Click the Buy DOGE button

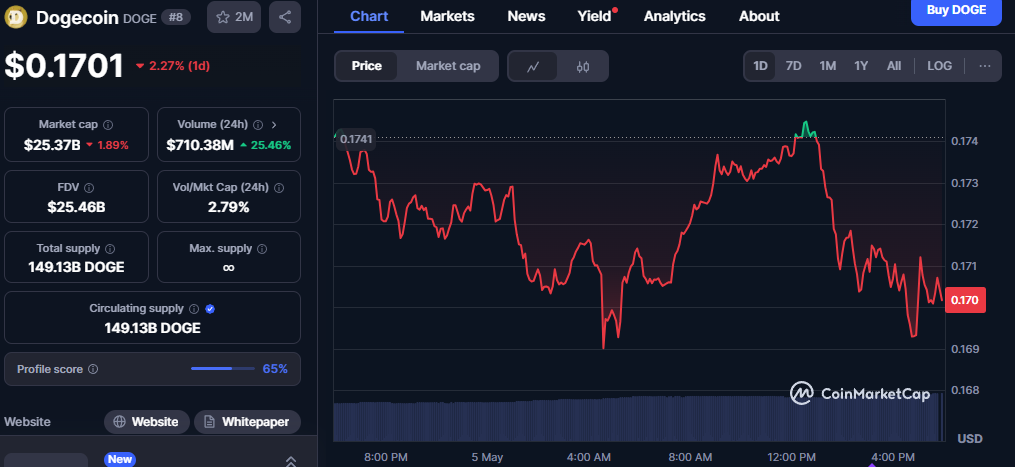pos(956,11)
